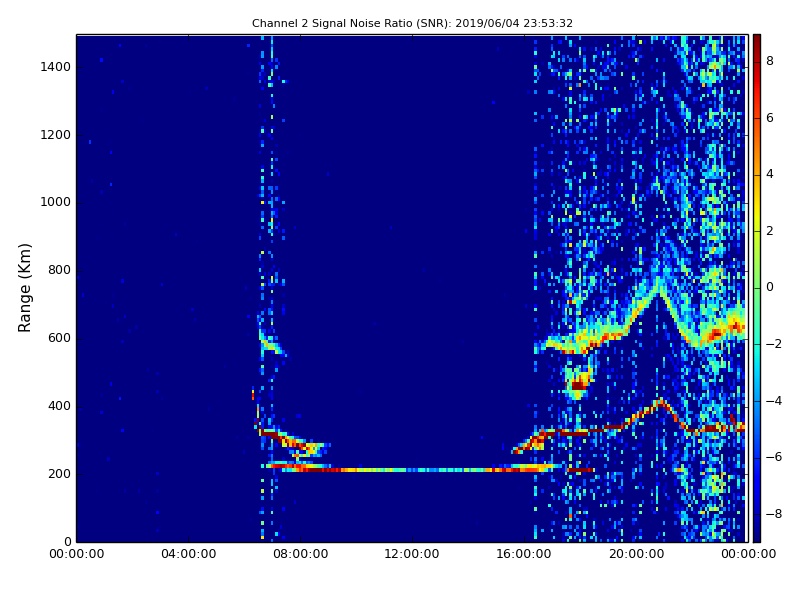Click the colorbar label −4
The image size is (800, 600).
coord(773,401)
